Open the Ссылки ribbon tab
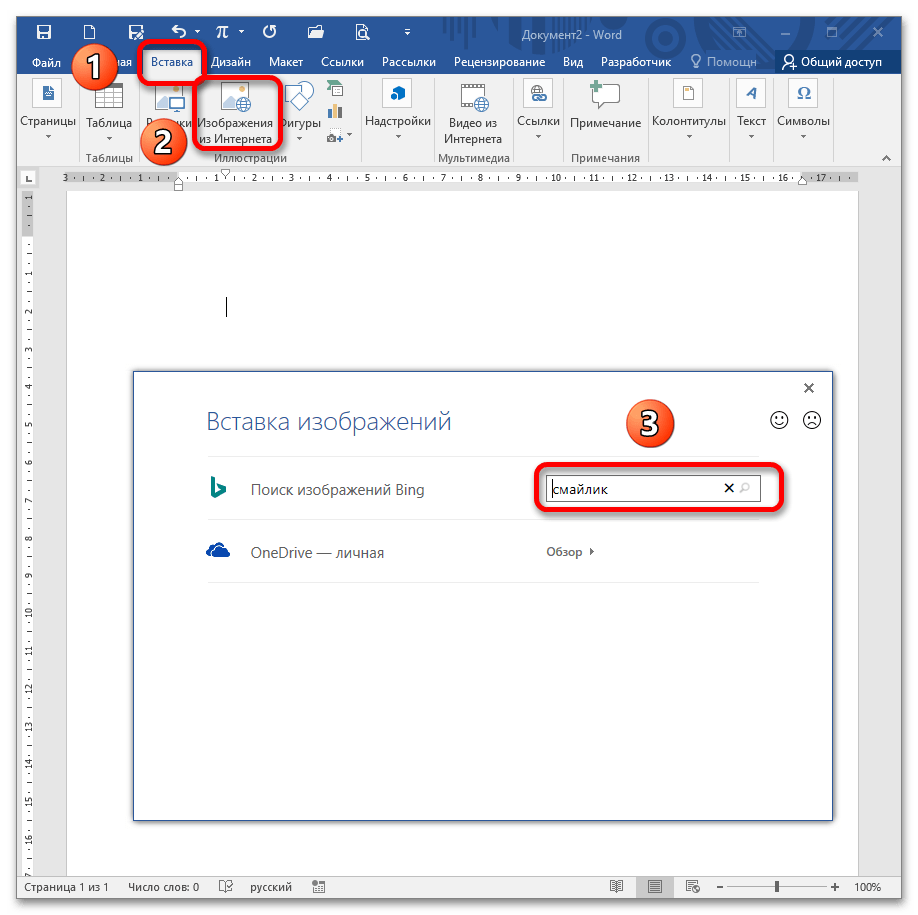Image resolution: width=918 pixels, height=915 pixels. coord(342,62)
